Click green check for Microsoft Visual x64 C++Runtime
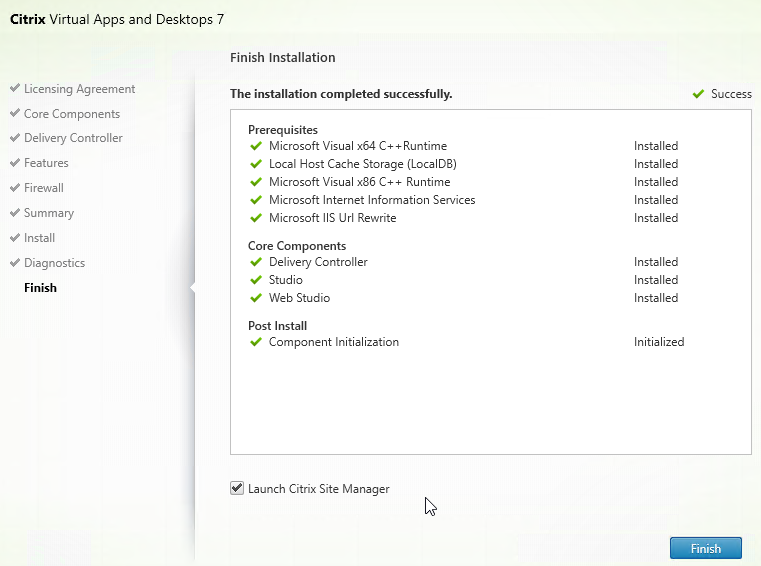 click(256, 146)
